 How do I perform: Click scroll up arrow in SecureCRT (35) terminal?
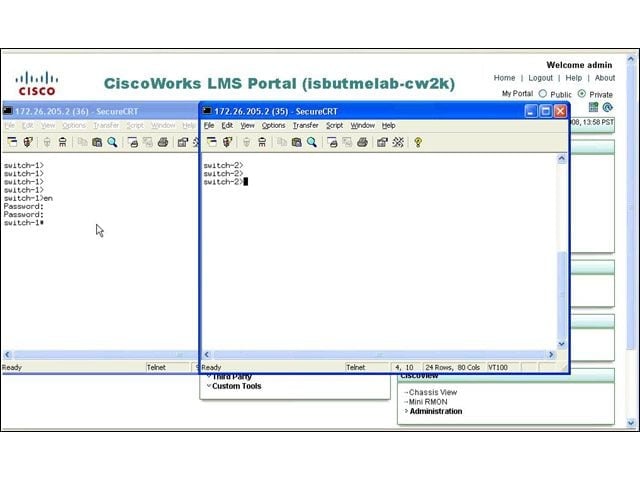562,159
